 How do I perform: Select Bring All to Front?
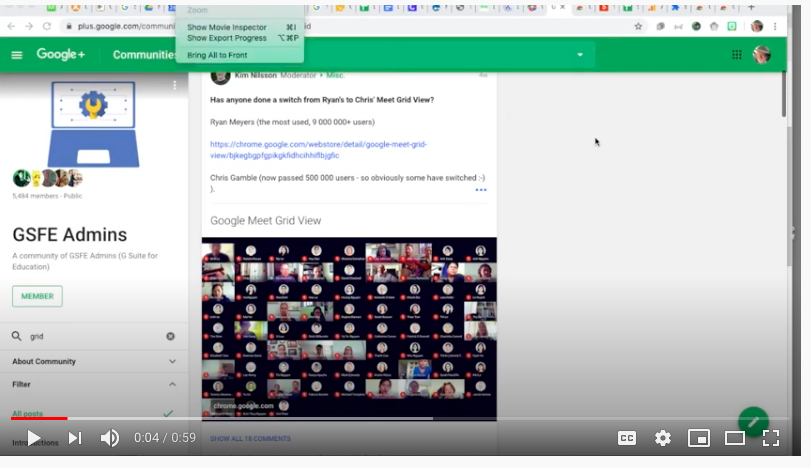(239, 55)
